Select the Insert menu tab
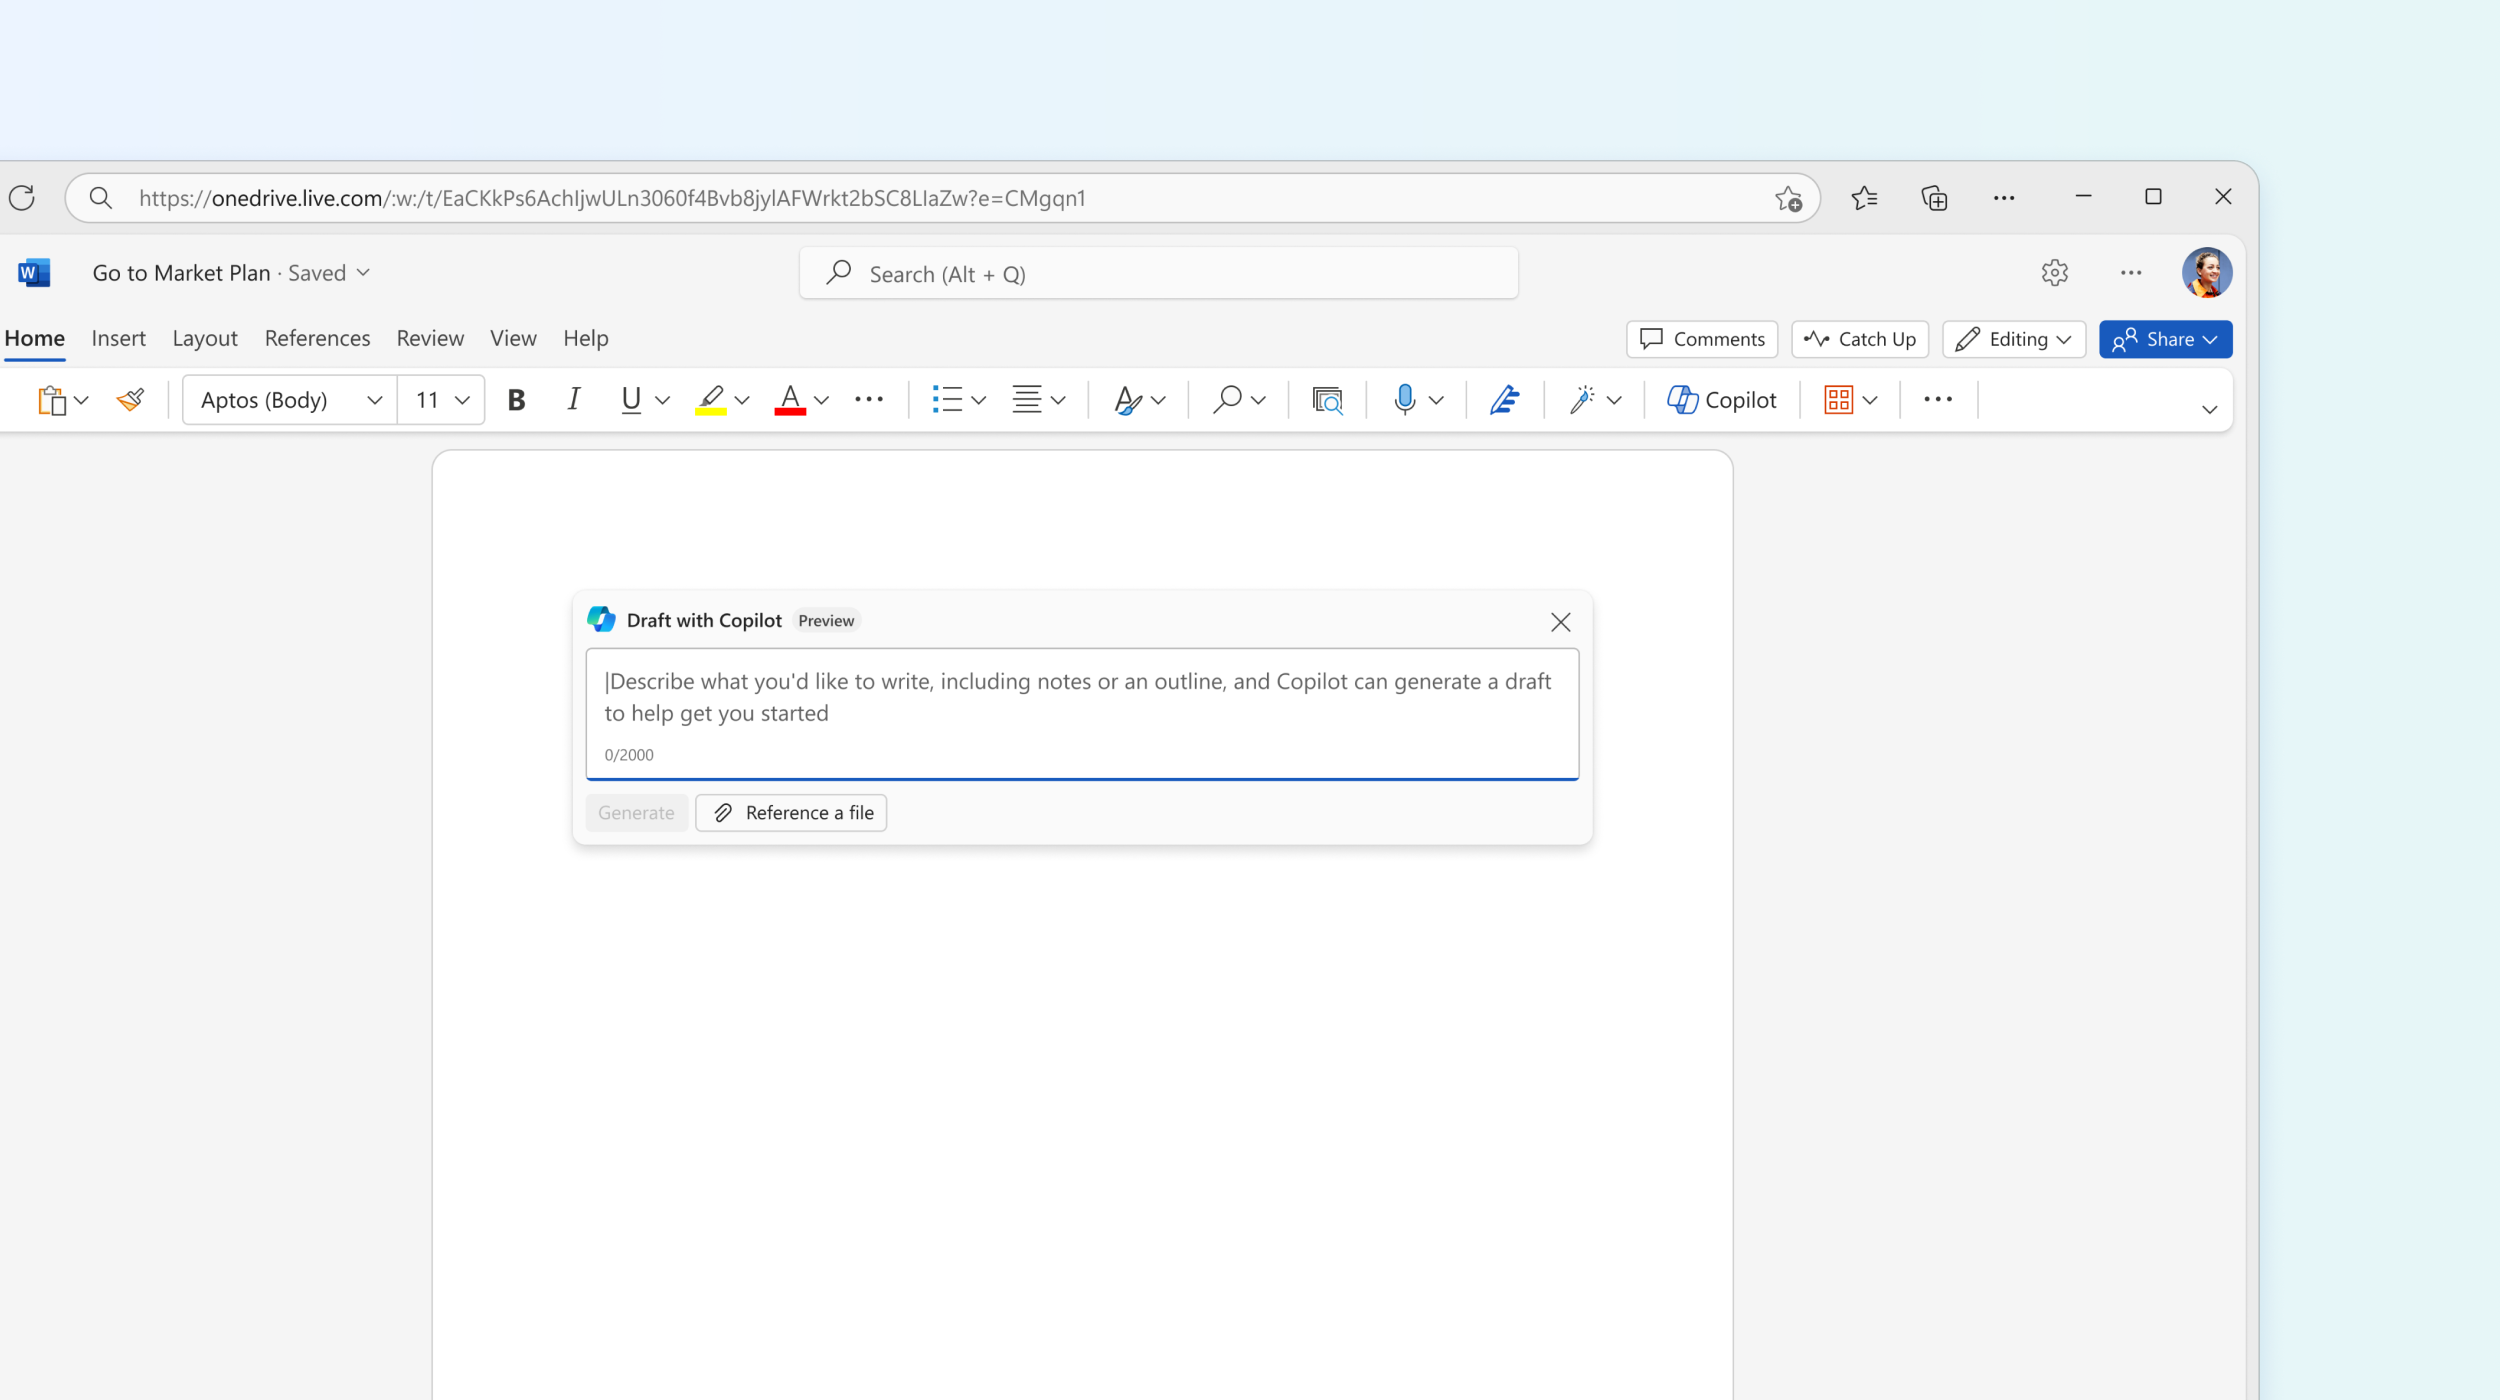The width and height of the screenshot is (2500, 1400). pyautogui.click(x=118, y=337)
